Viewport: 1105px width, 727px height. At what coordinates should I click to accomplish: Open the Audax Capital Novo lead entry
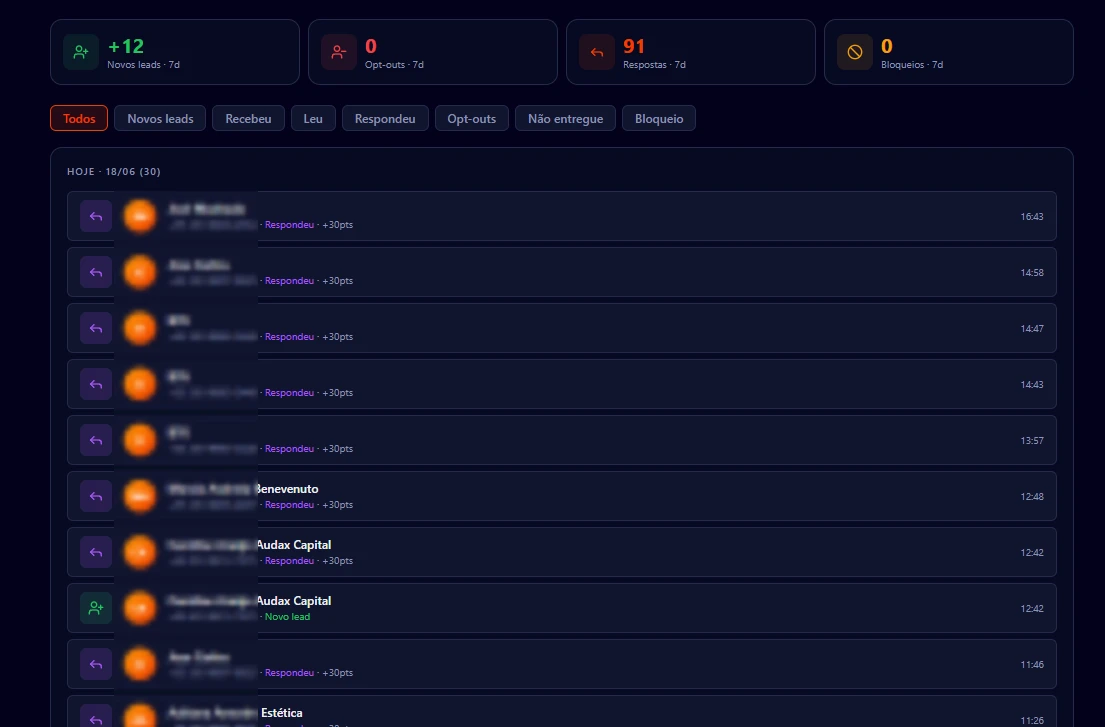(562, 608)
